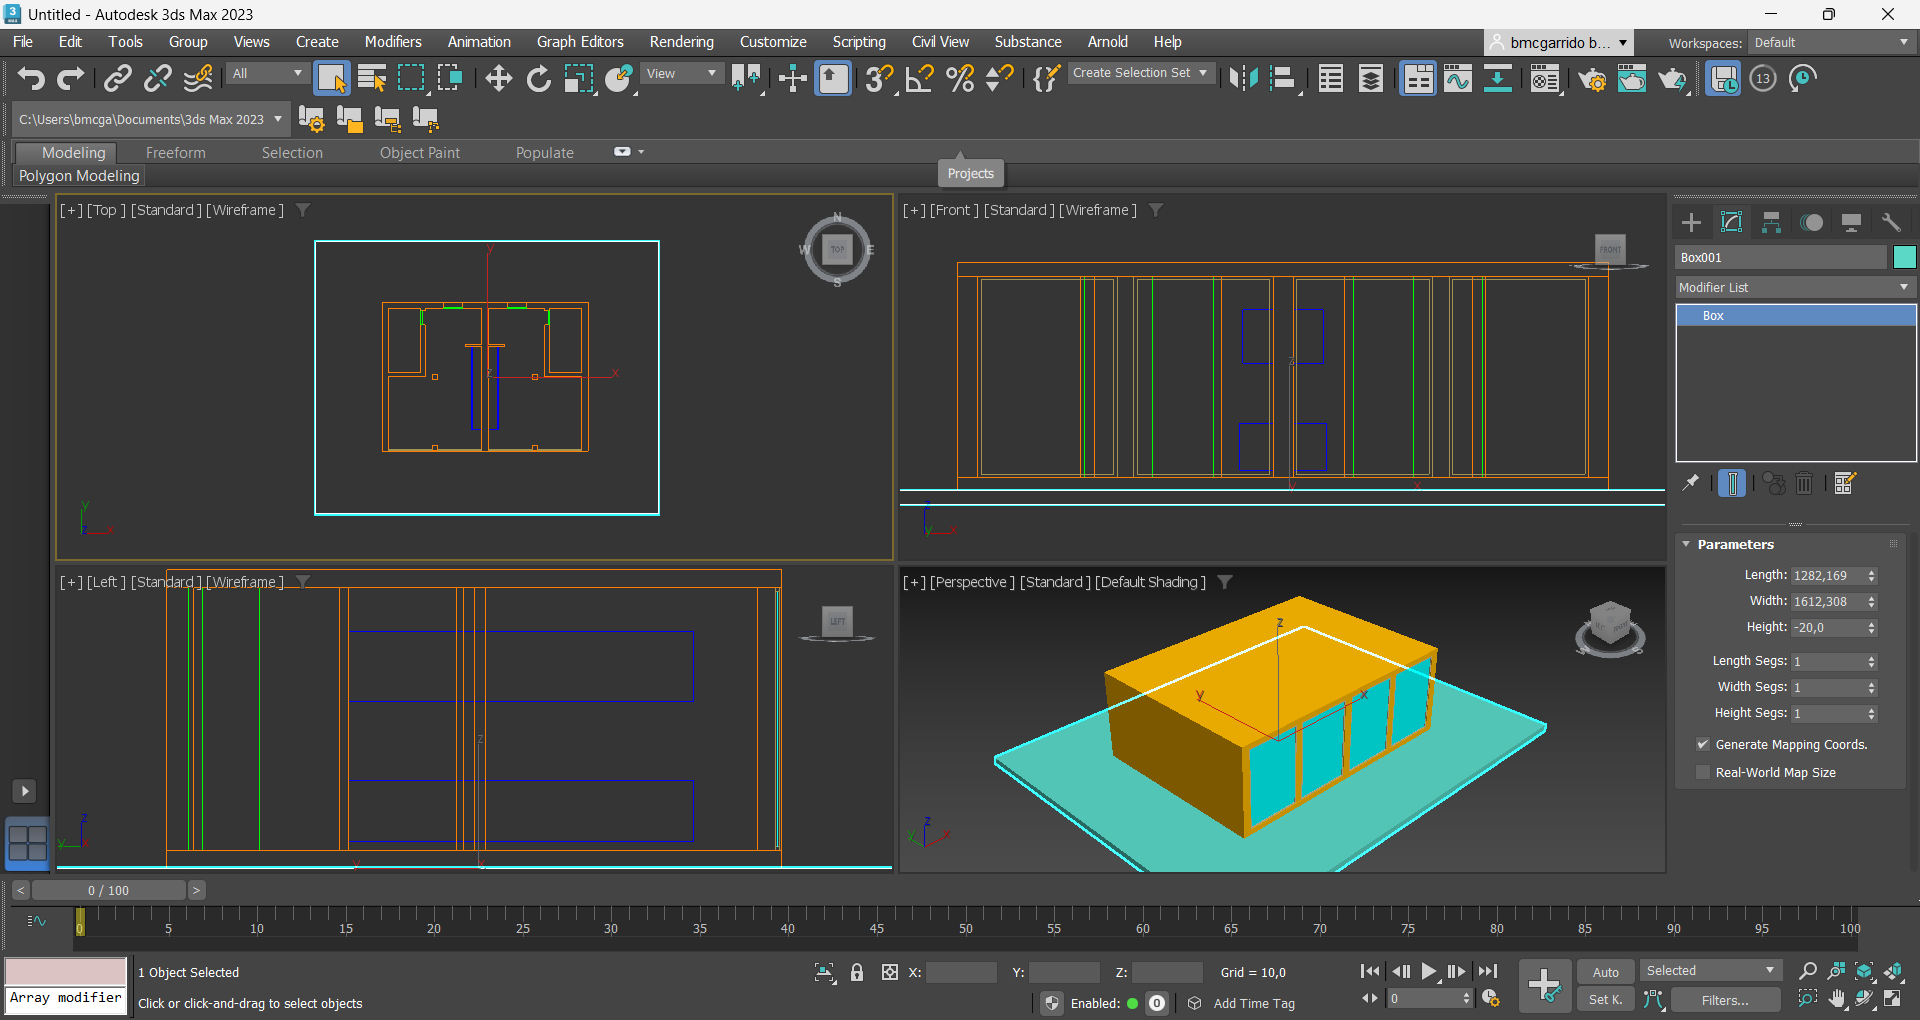The image size is (1920, 1020).
Task: Click the Undo arrow icon
Action: (x=31, y=78)
